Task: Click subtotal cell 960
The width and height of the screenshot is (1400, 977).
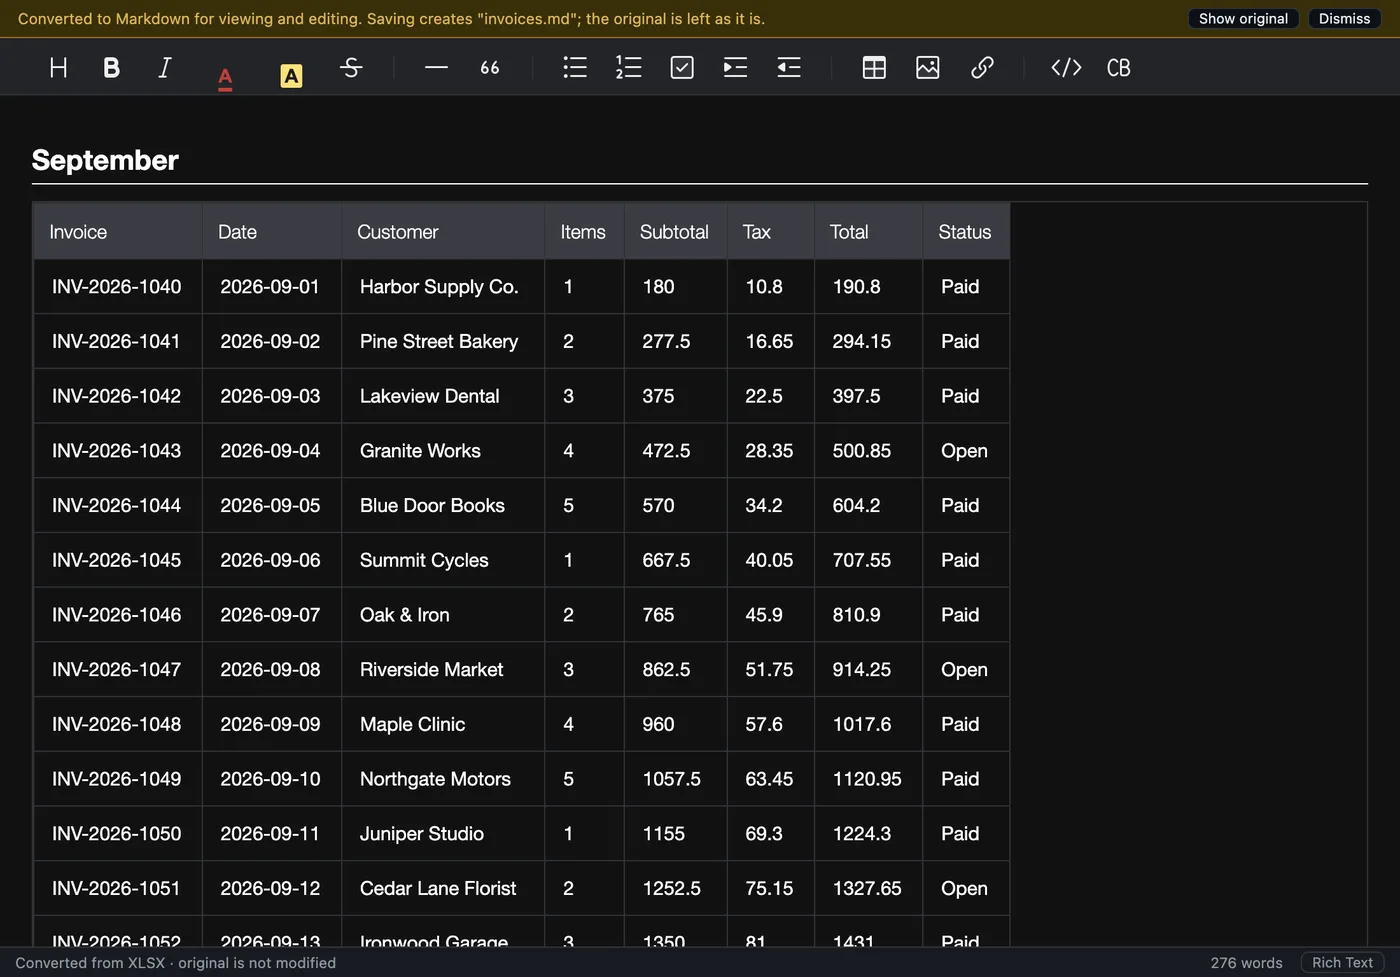Action: pos(675,724)
